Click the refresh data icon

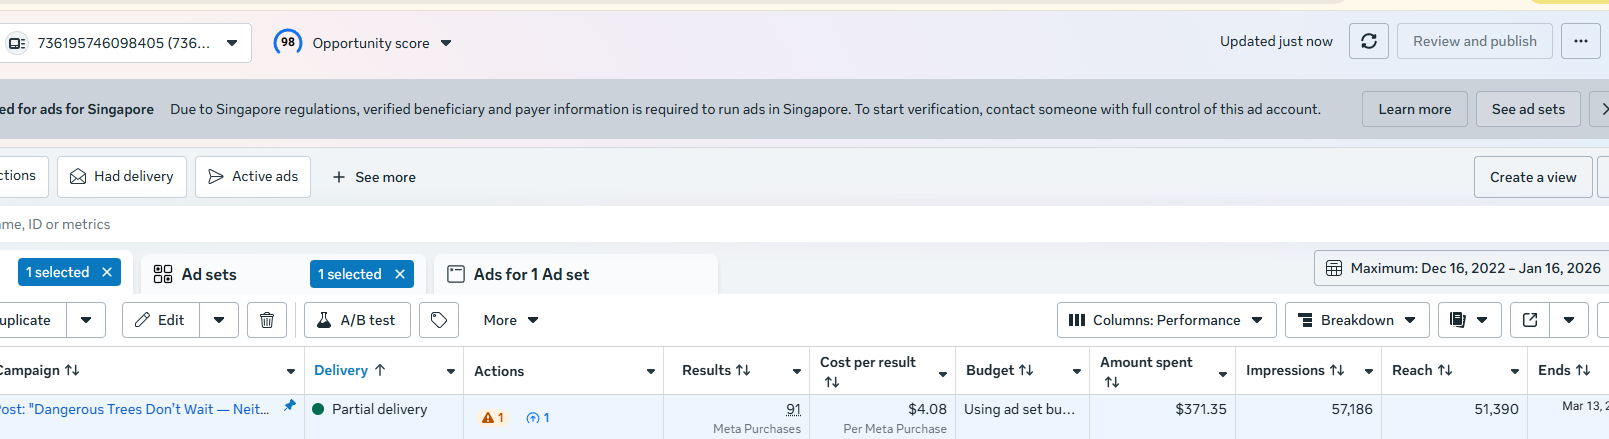pos(1368,41)
